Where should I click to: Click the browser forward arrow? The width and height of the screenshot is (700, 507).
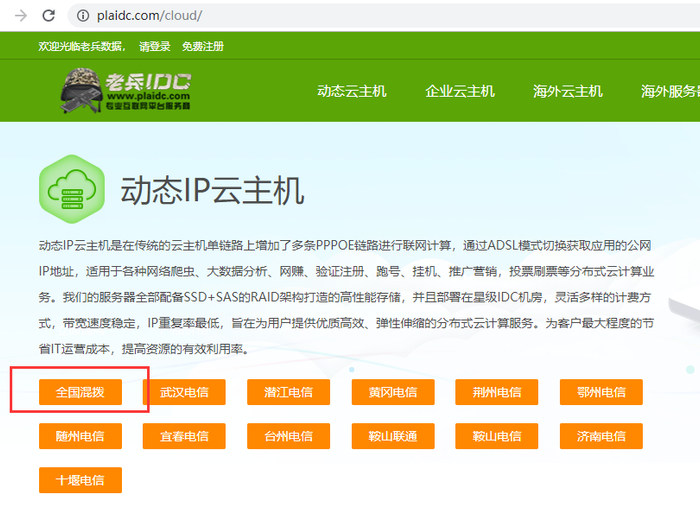coord(21,16)
